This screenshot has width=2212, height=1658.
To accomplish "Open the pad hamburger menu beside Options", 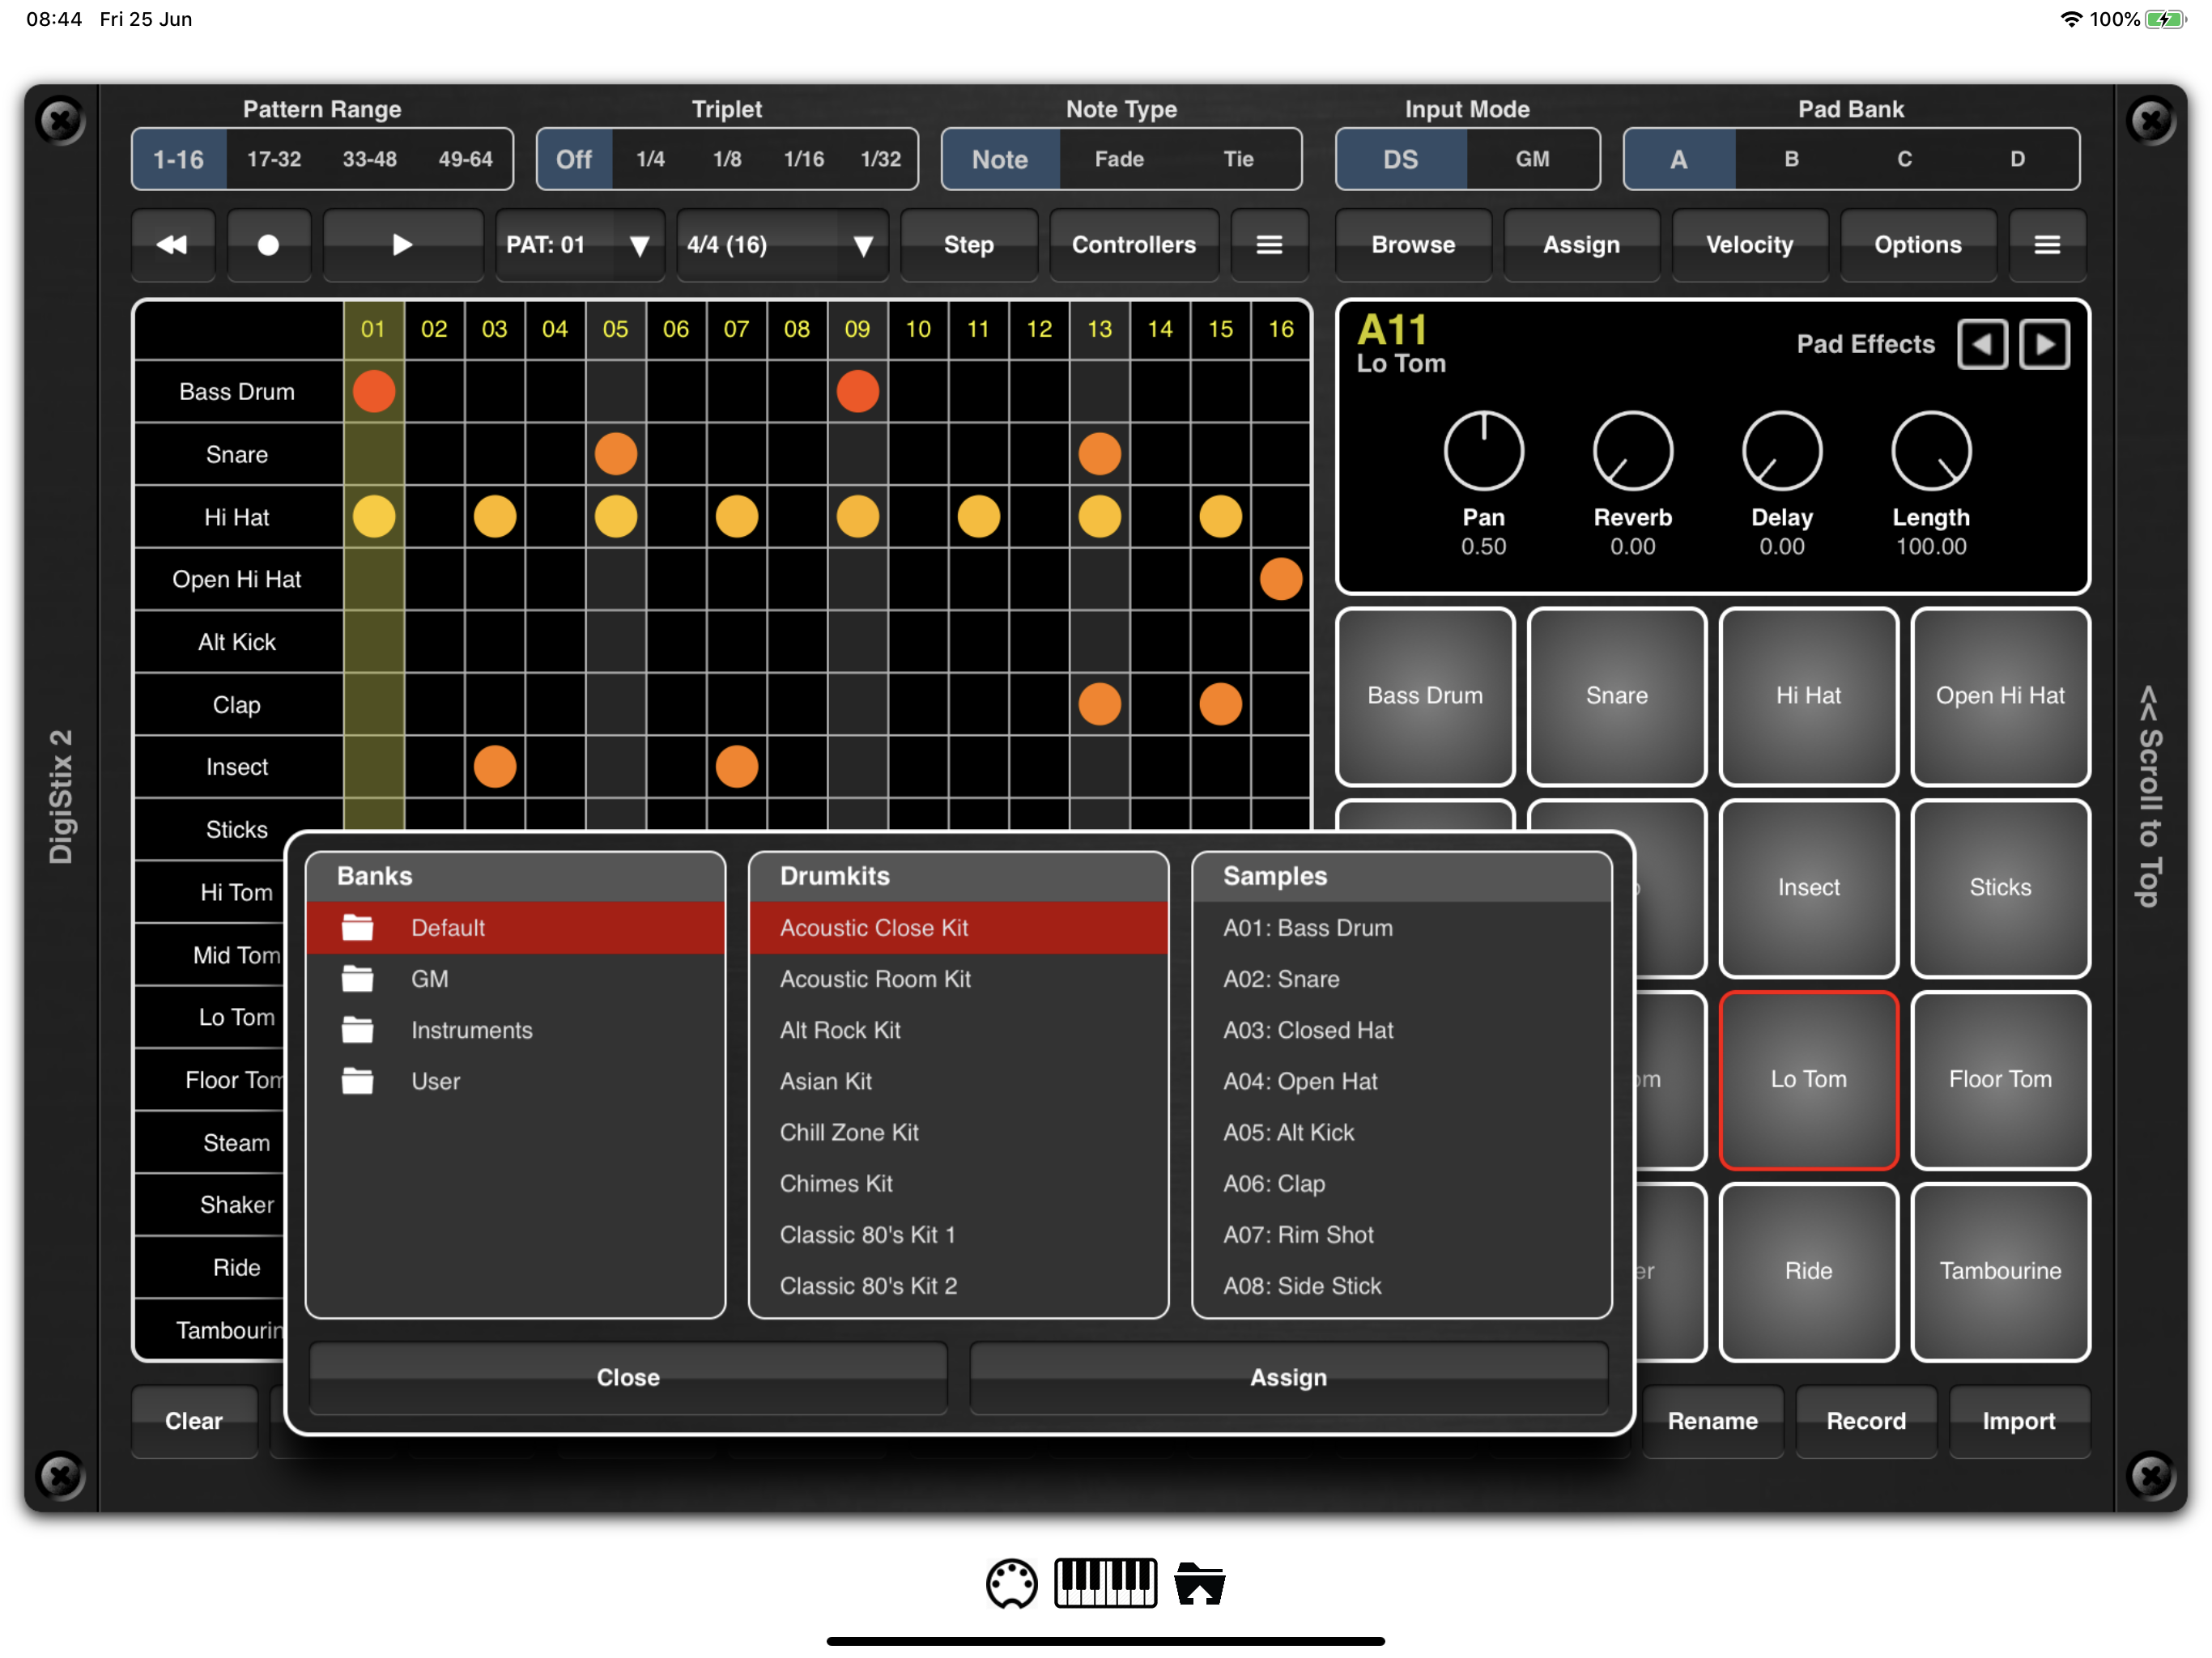I will click(x=2046, y=245).
